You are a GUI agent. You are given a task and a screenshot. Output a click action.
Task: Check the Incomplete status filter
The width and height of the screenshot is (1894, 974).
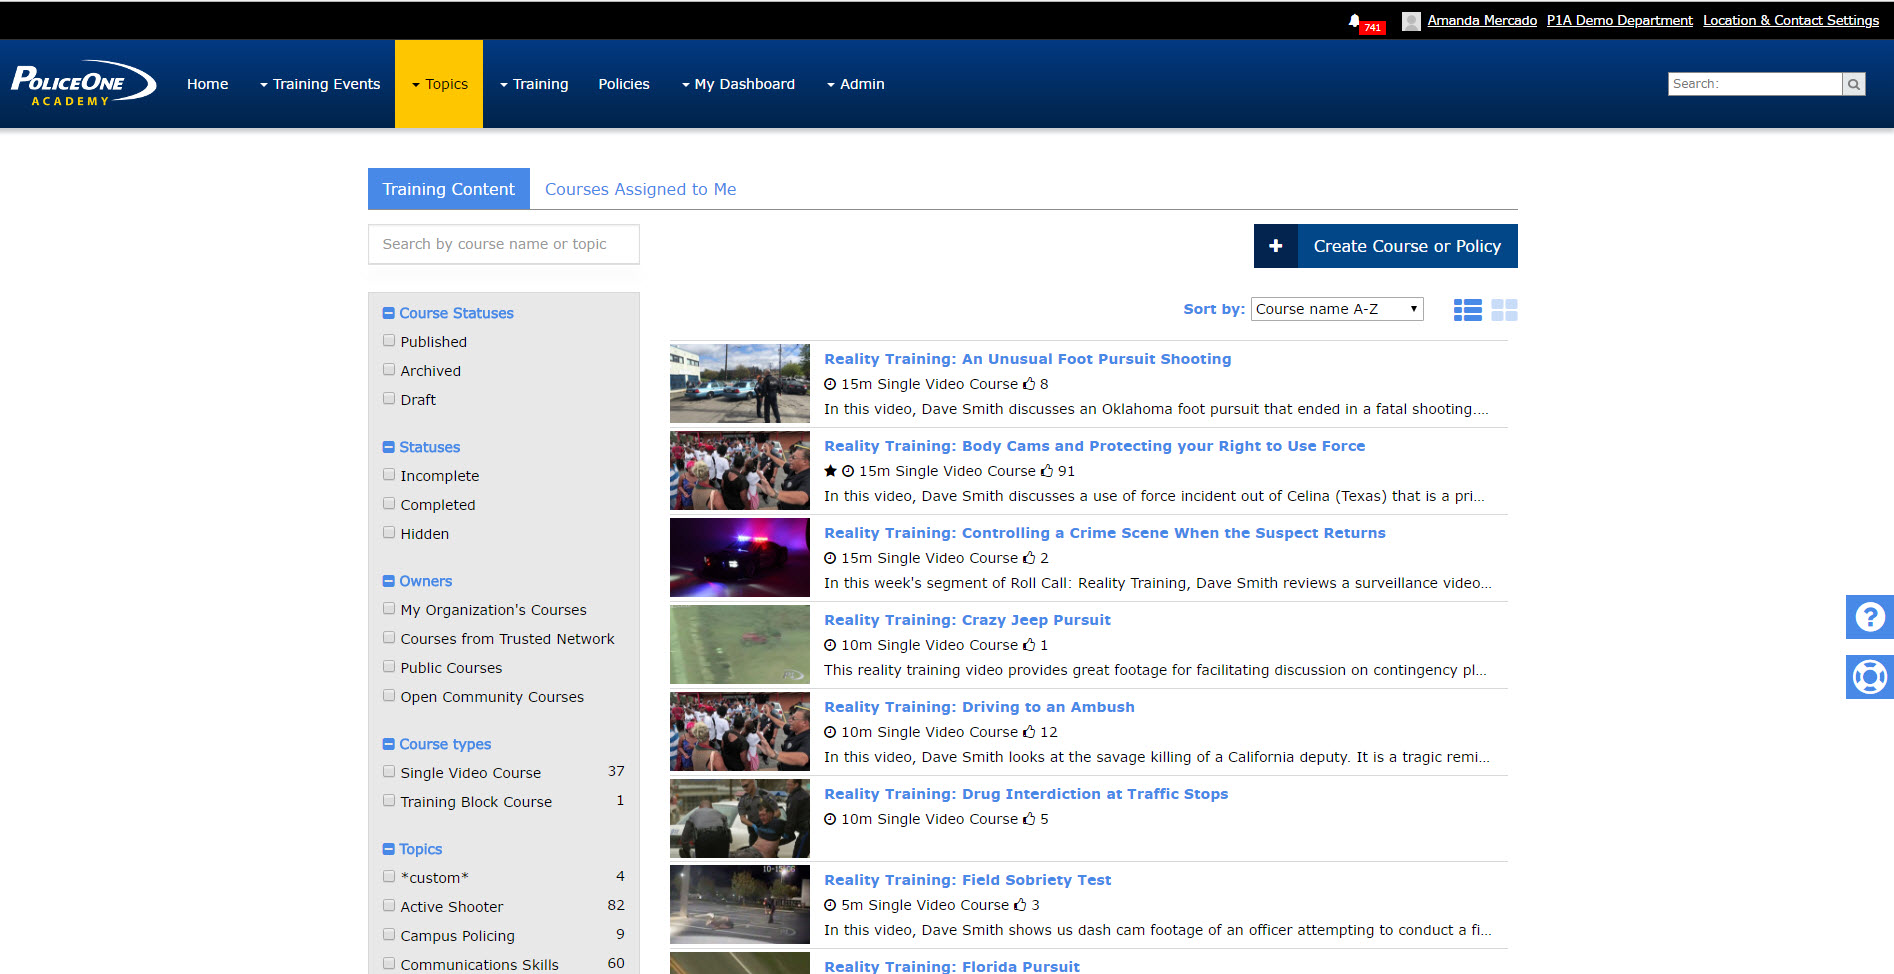point(389,475)
